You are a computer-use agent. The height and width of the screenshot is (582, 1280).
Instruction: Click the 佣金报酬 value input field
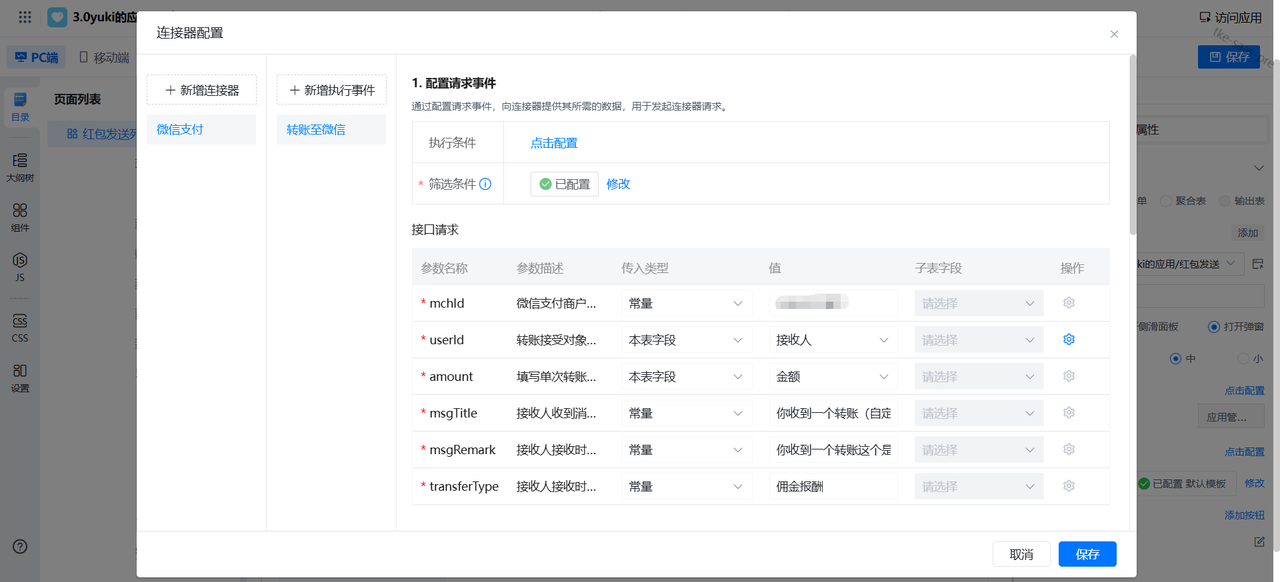coord(833,487)
